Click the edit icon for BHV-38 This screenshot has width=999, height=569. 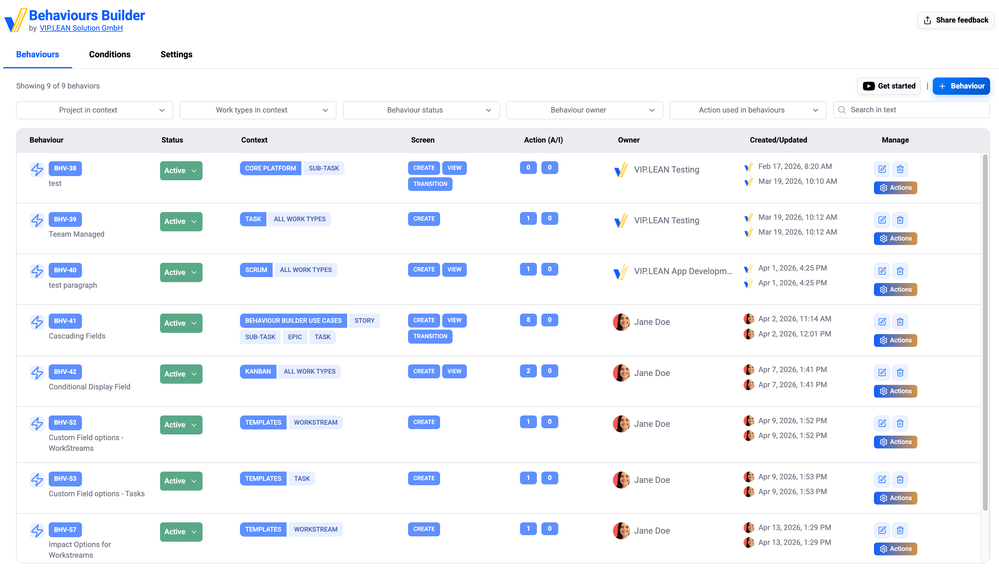click(x=882, y=169)
